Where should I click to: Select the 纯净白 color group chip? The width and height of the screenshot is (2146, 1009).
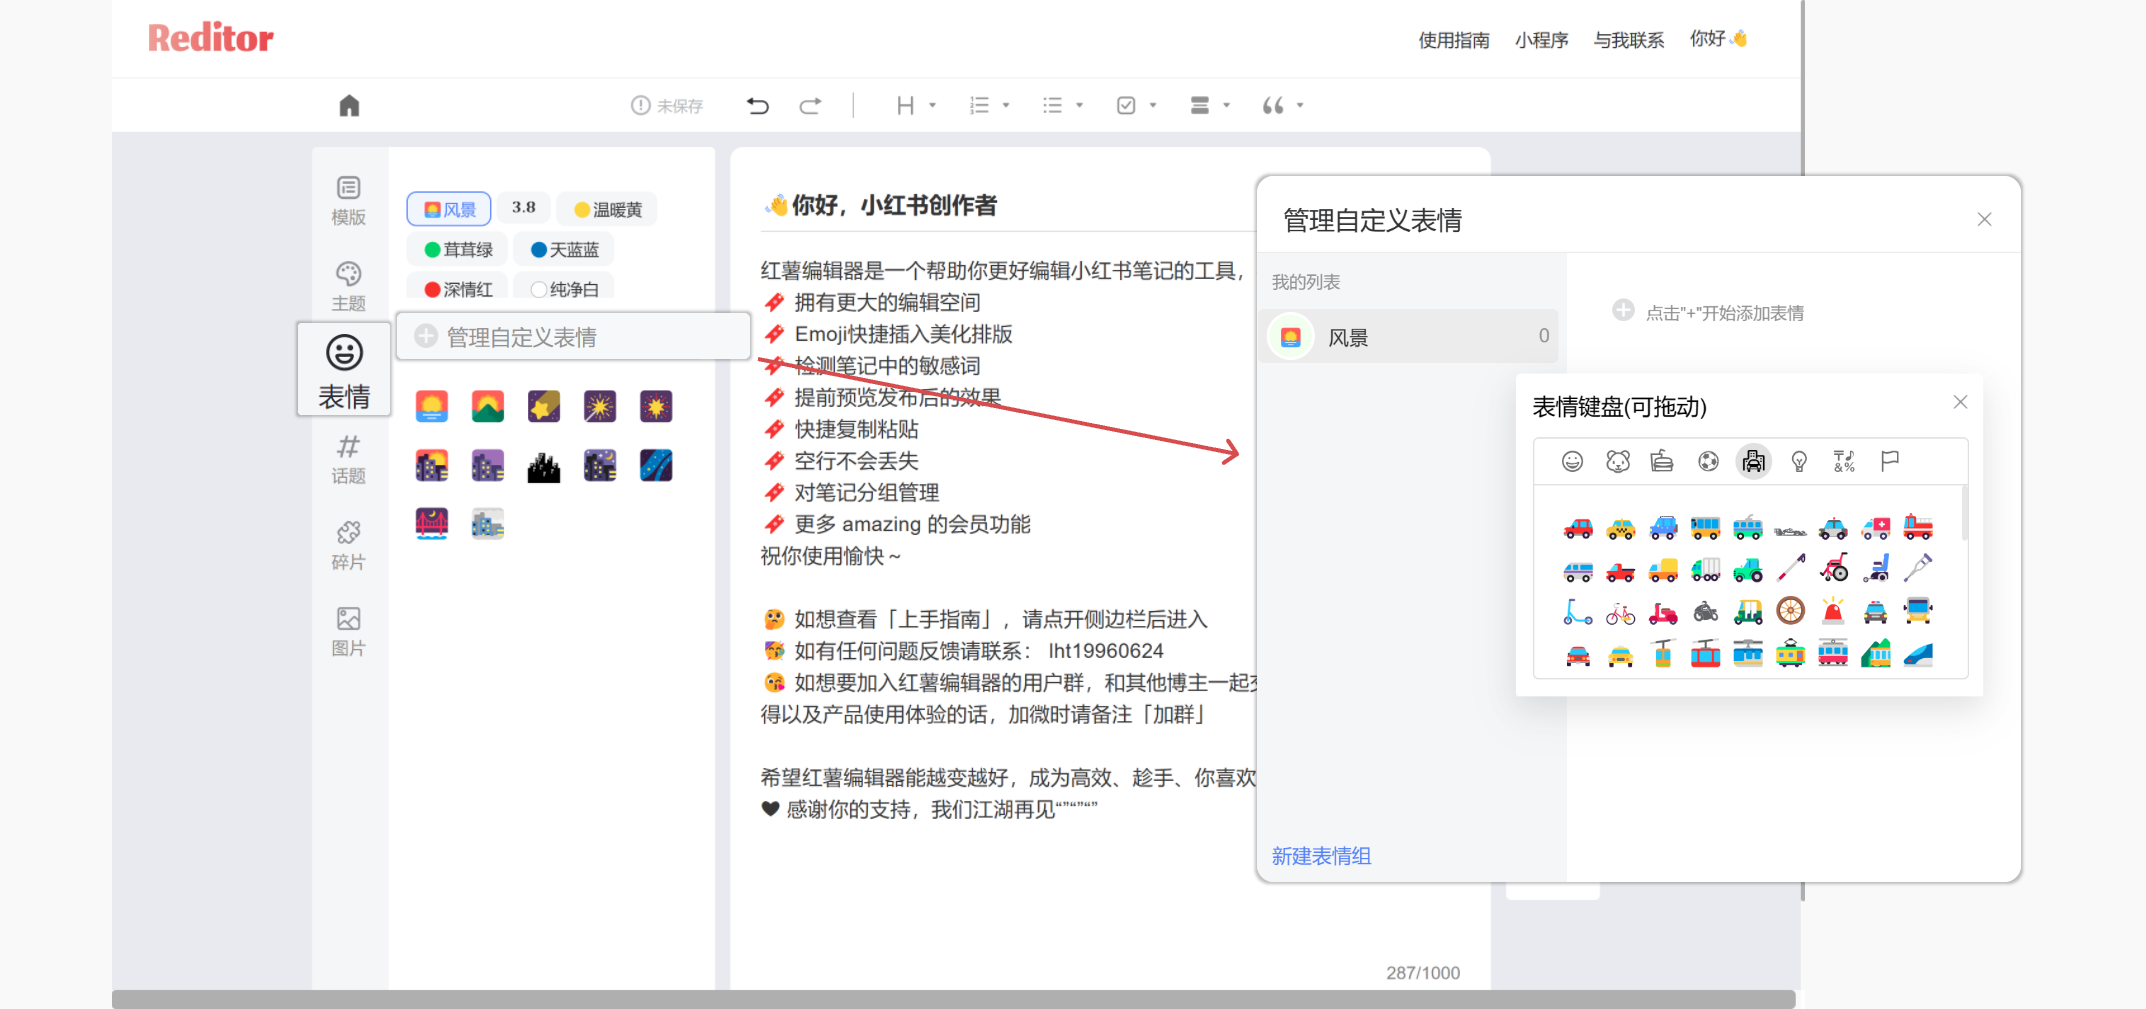coord(564,288)
